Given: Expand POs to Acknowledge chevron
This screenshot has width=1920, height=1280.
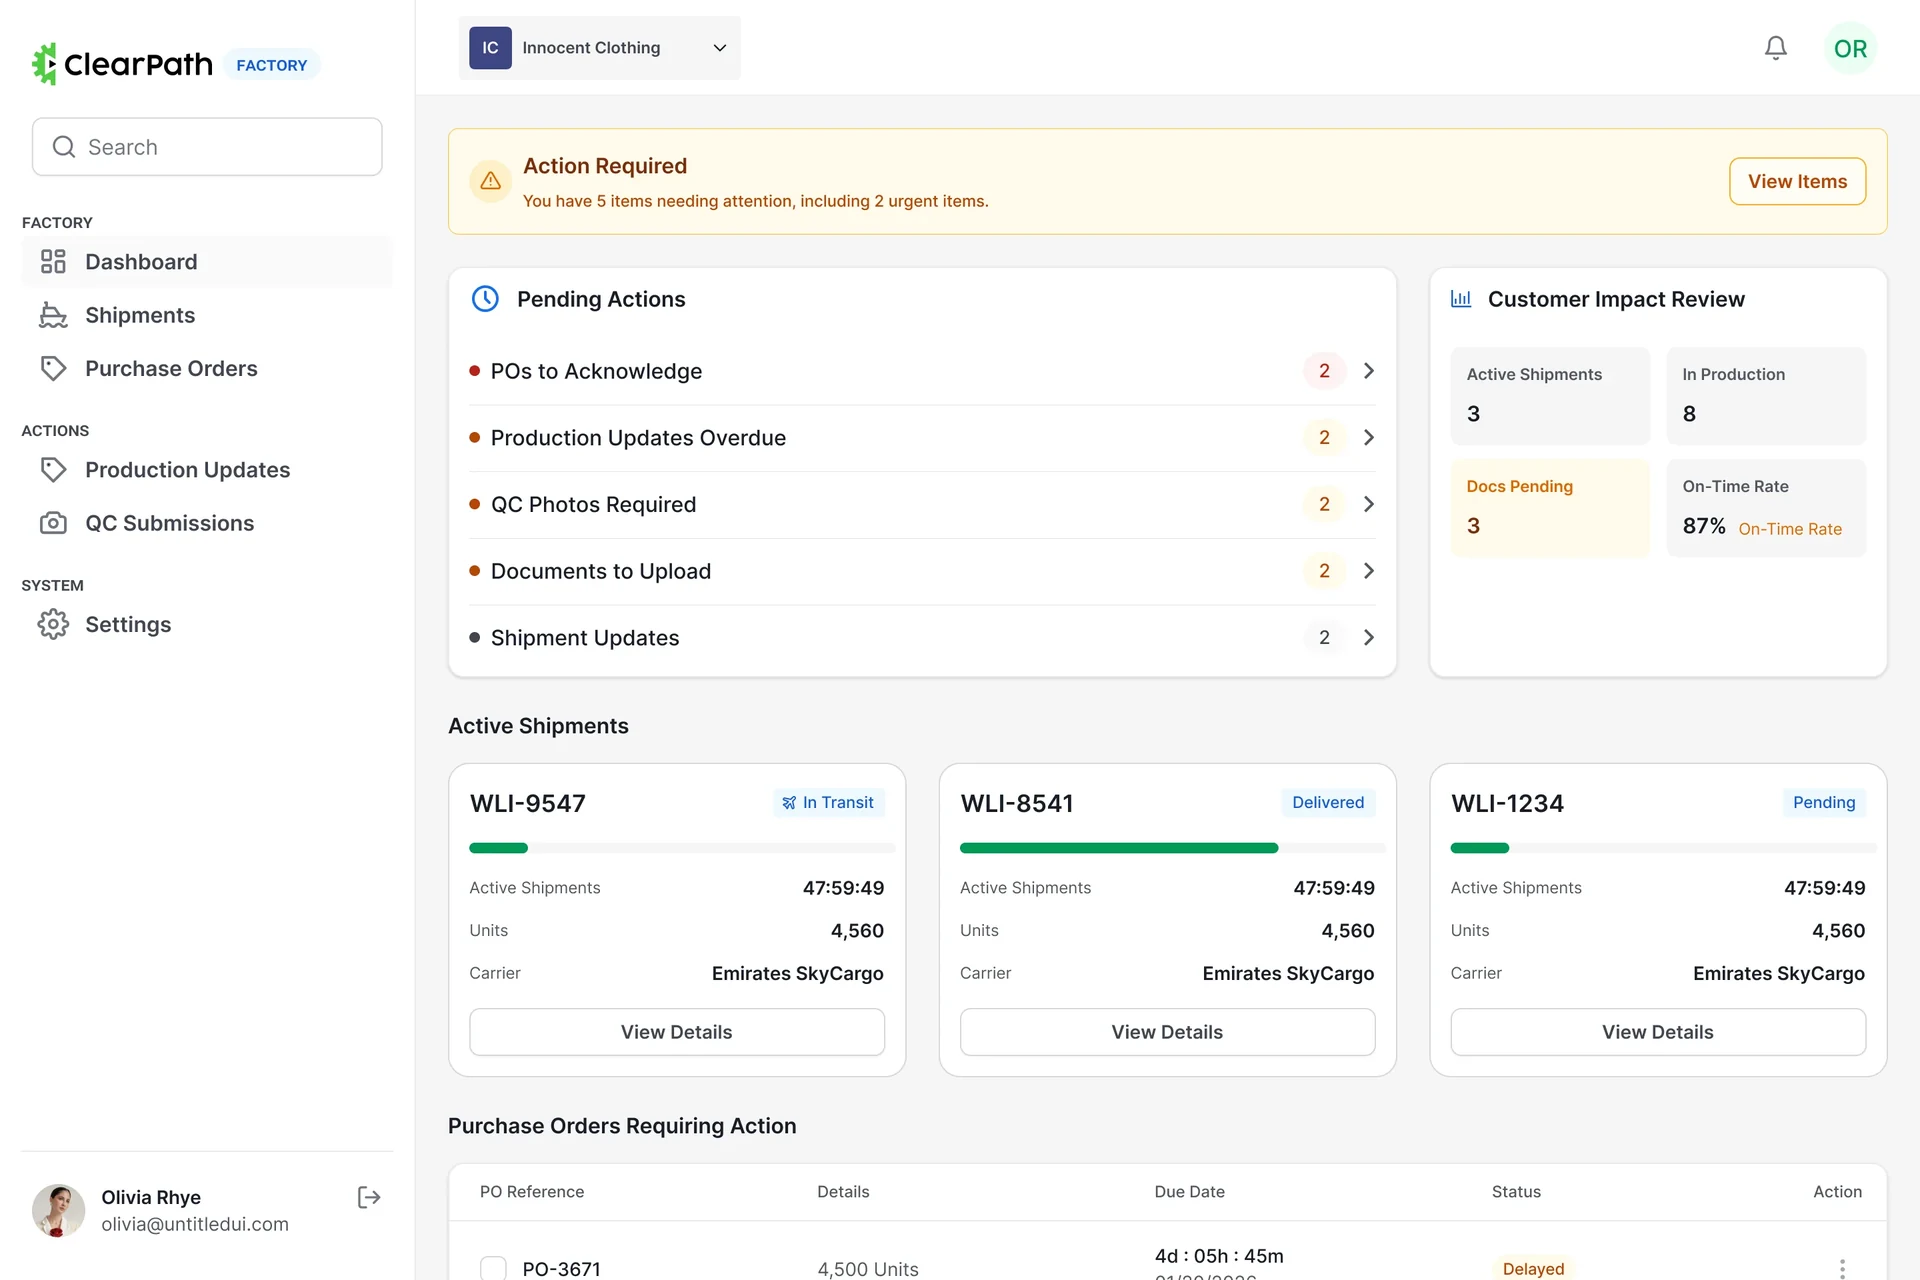Looking at the screenshot, I should click(x=1369, y=371).
